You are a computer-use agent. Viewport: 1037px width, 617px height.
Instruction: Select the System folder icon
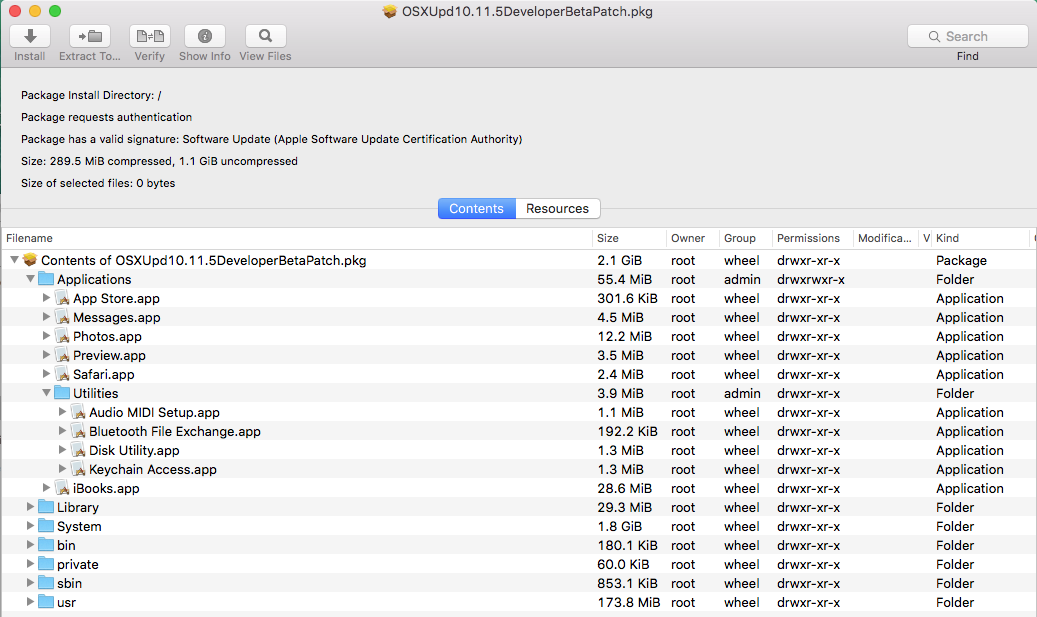click(x=46, y=526)
